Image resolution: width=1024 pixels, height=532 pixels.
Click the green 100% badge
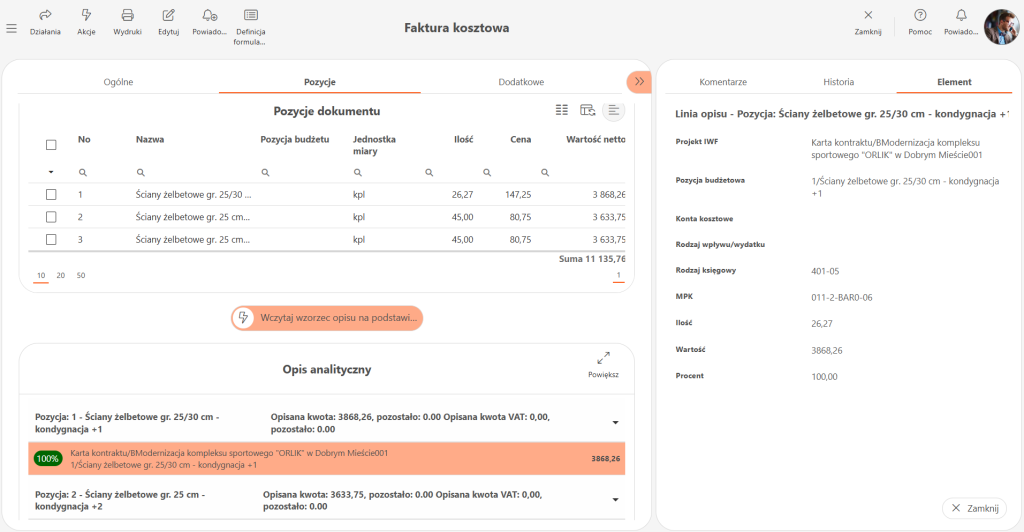(x=48, y=459)
